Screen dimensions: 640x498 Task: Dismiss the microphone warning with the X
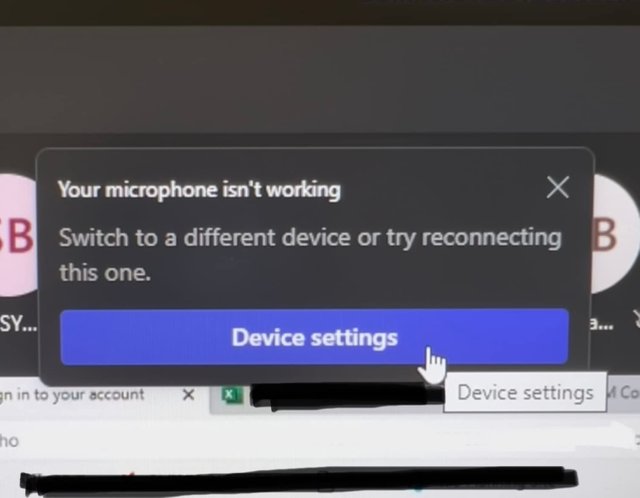(558, 187)
